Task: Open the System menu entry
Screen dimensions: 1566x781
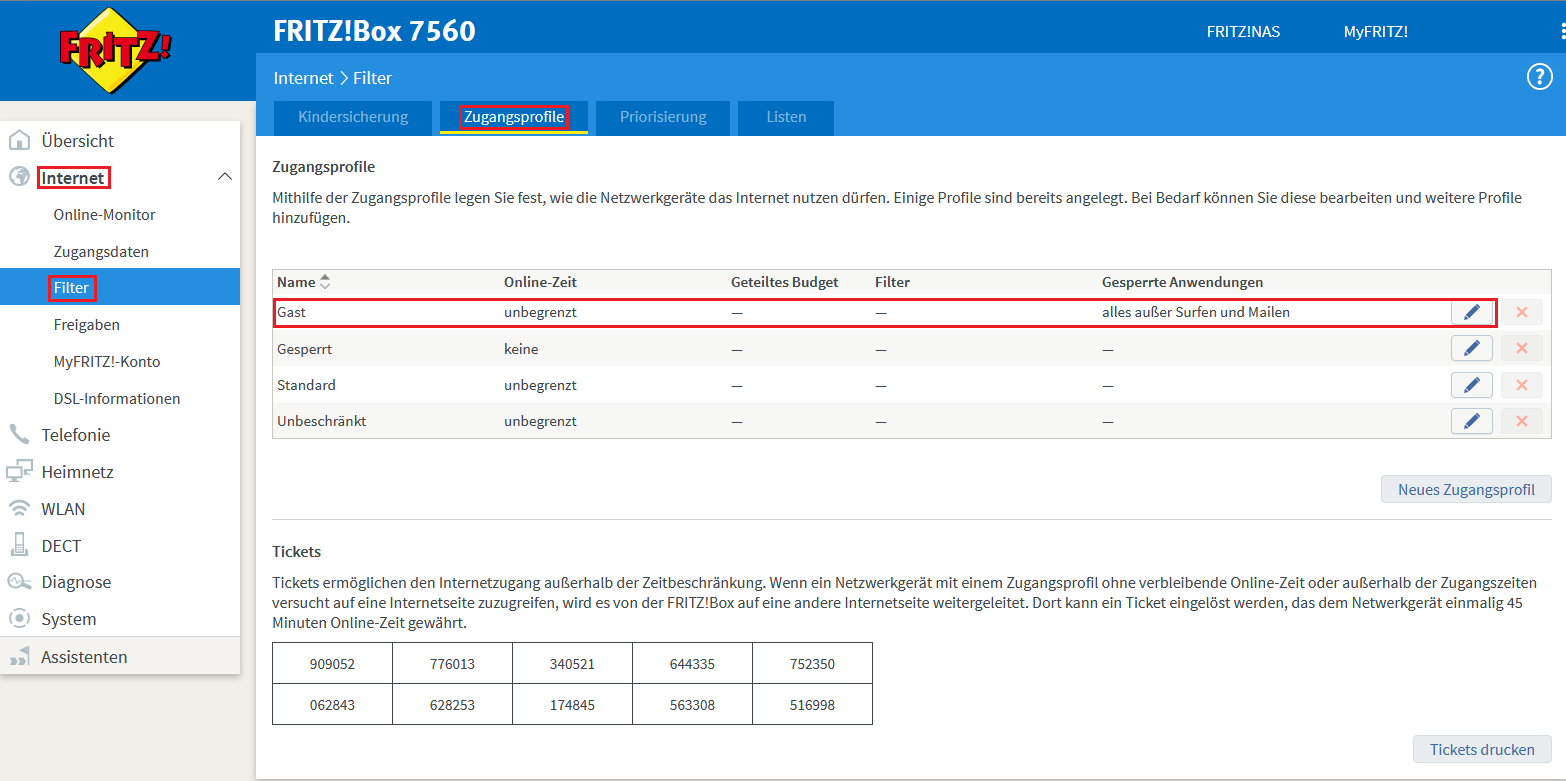Action: pyautogui.click(x=69, y=619)
